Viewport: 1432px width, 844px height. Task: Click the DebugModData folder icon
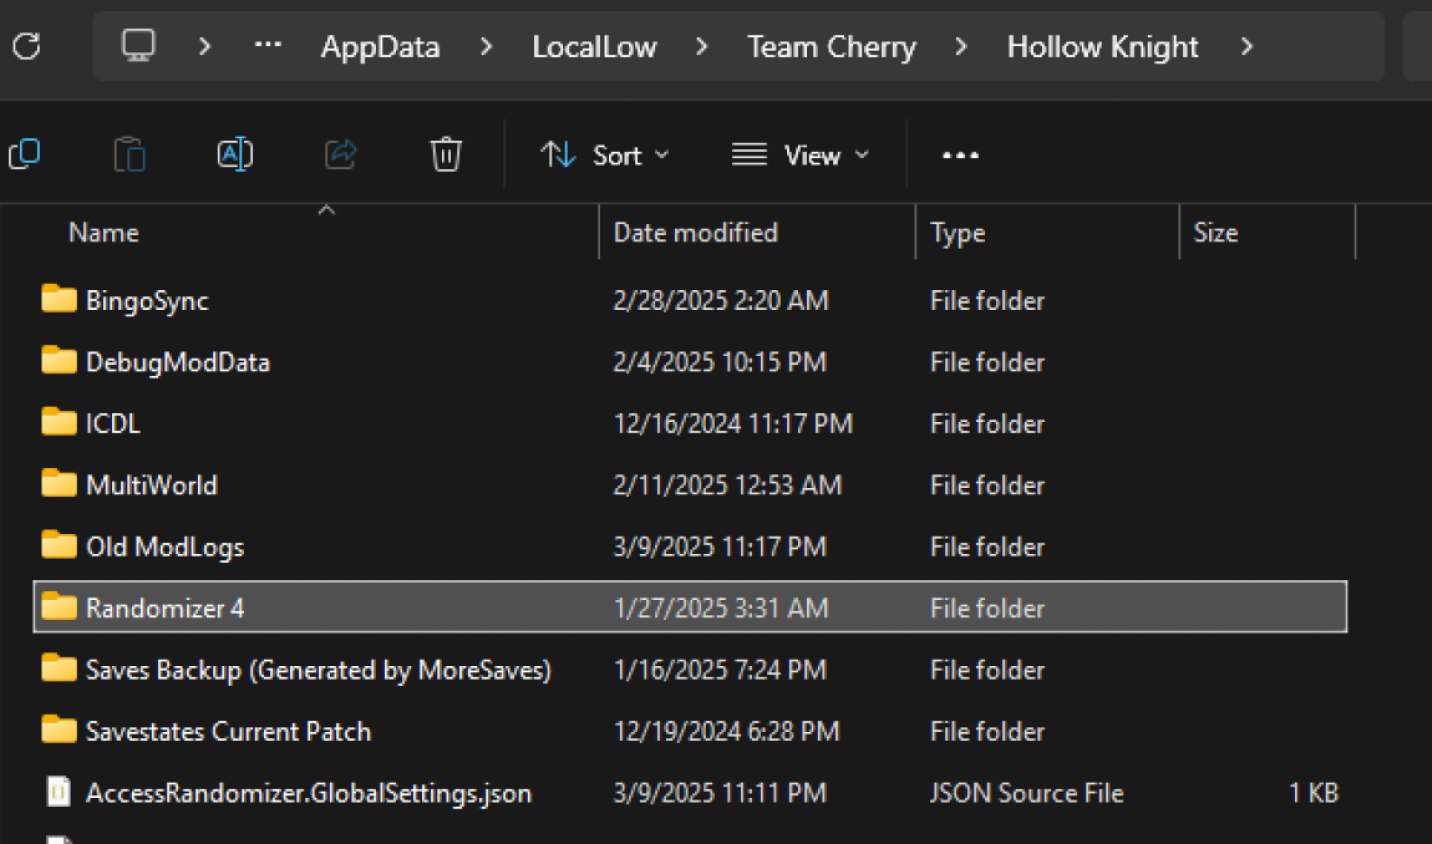point(59,360)
